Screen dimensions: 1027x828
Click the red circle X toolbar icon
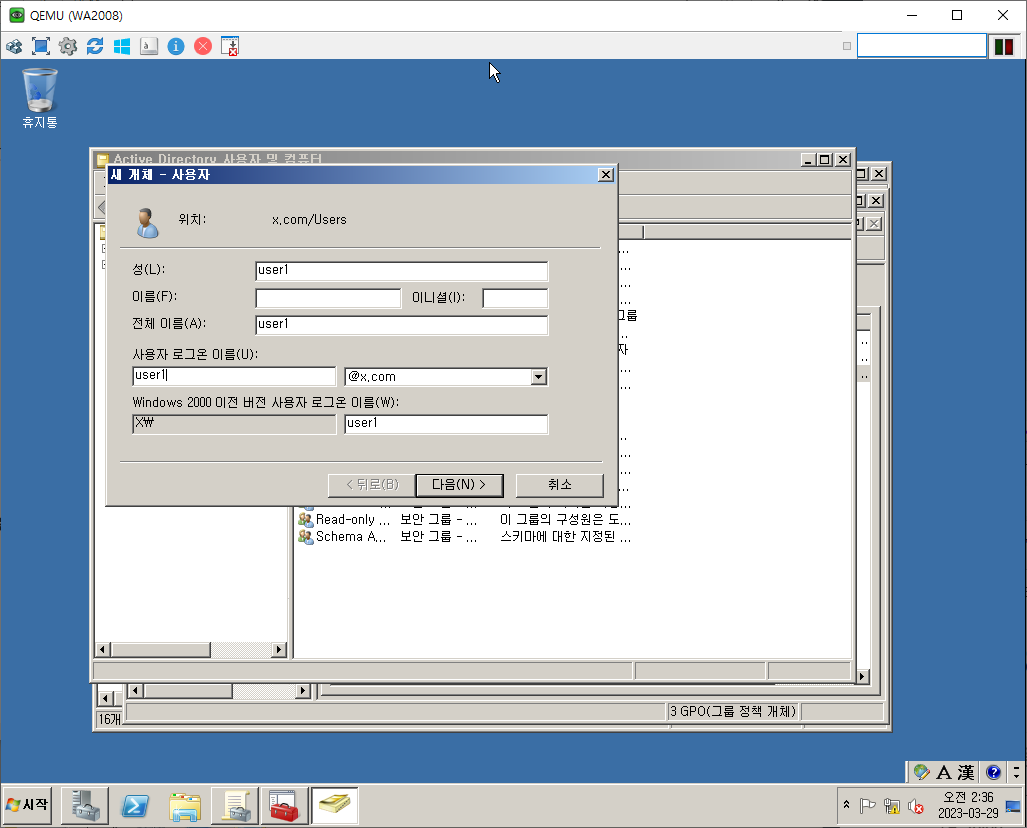(x=203, y=46)
